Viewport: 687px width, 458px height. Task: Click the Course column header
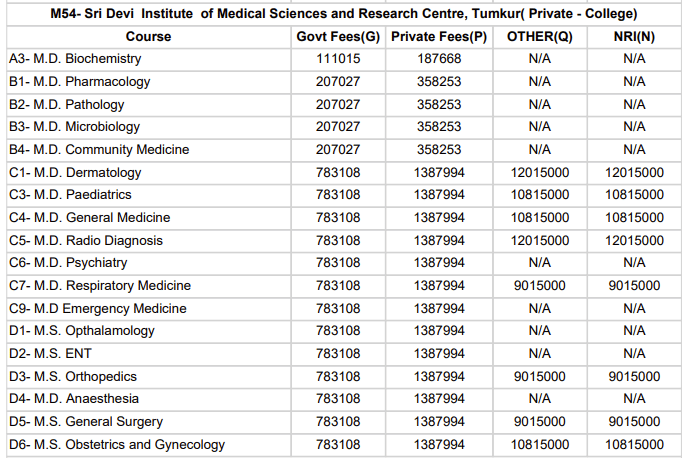pos(148,36)
